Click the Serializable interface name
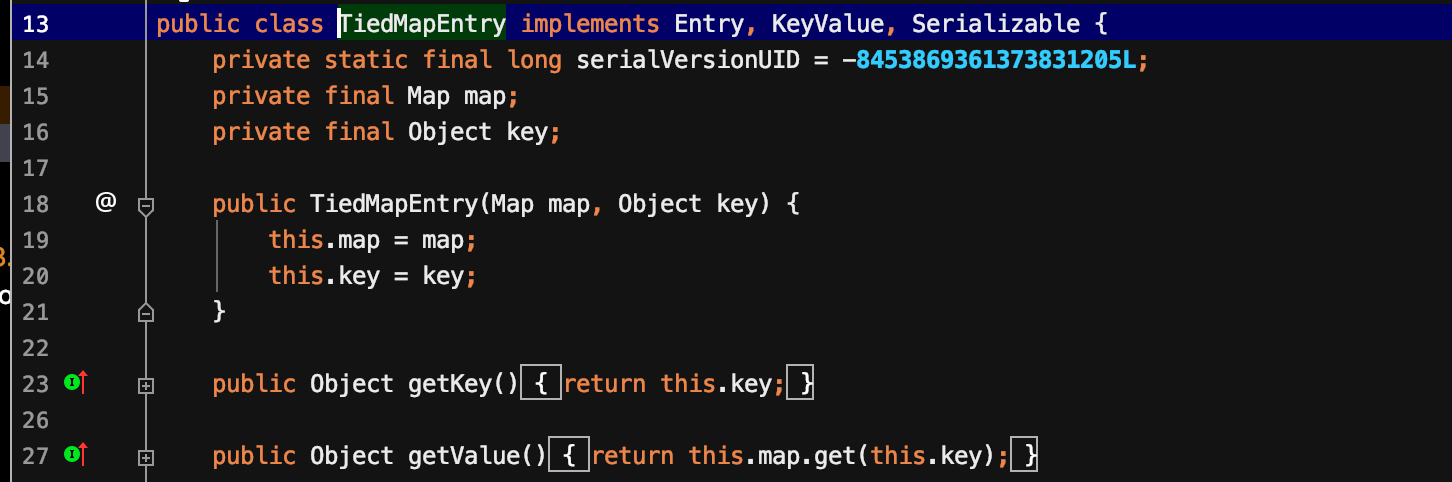 995,24
